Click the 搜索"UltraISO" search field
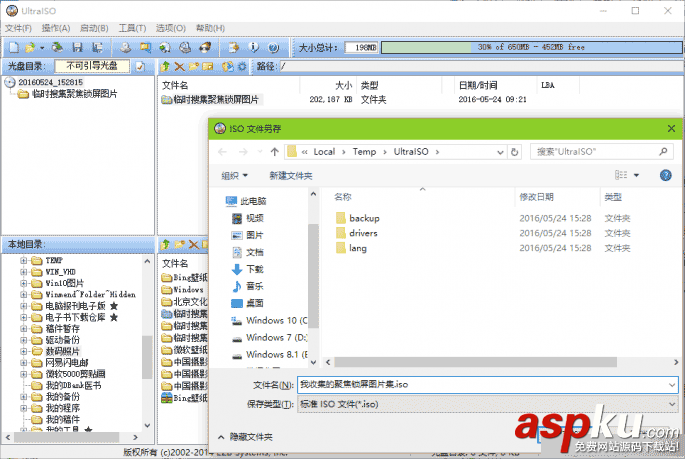685x459 pixels. (601, 152)
